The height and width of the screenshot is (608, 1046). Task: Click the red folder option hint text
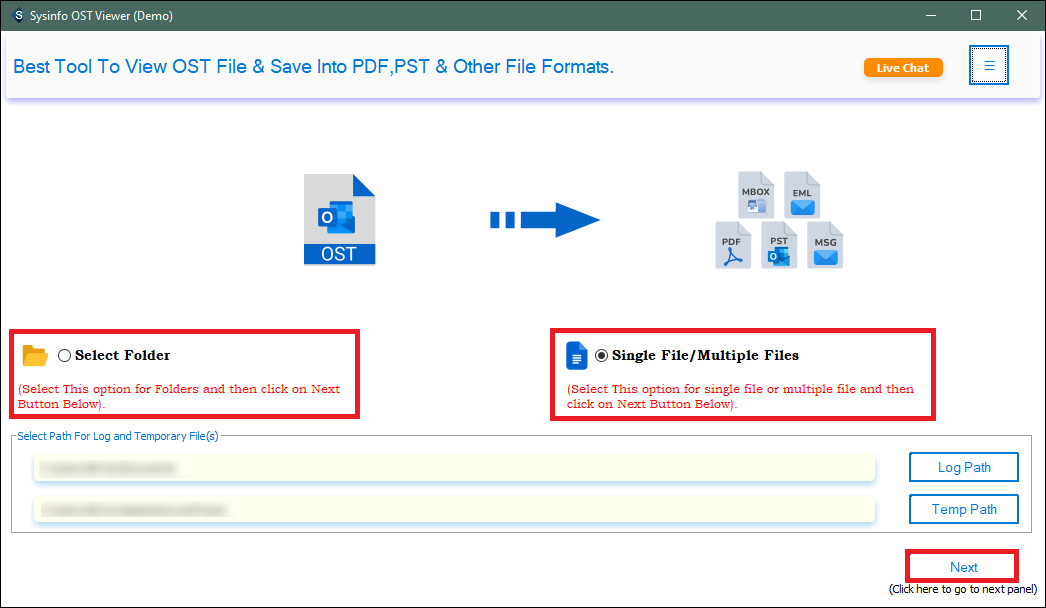179,396
